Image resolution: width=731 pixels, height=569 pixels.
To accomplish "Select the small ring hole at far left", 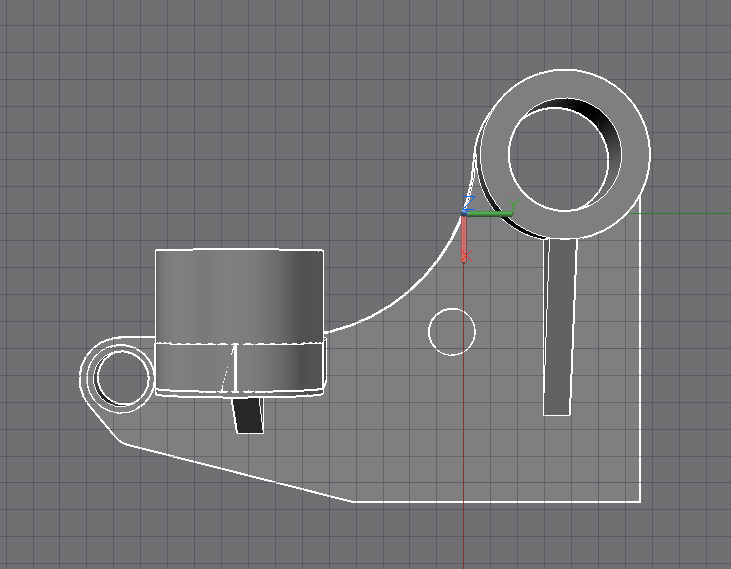I will pyautogui.click(x=122, y=378).
